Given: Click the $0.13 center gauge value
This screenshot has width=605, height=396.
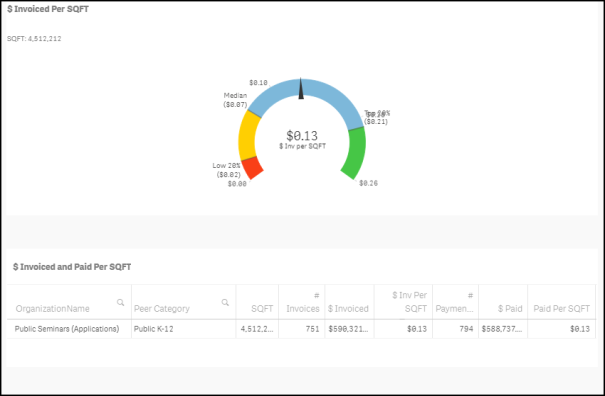Looking at the screenshot, I should pos(302,135).
